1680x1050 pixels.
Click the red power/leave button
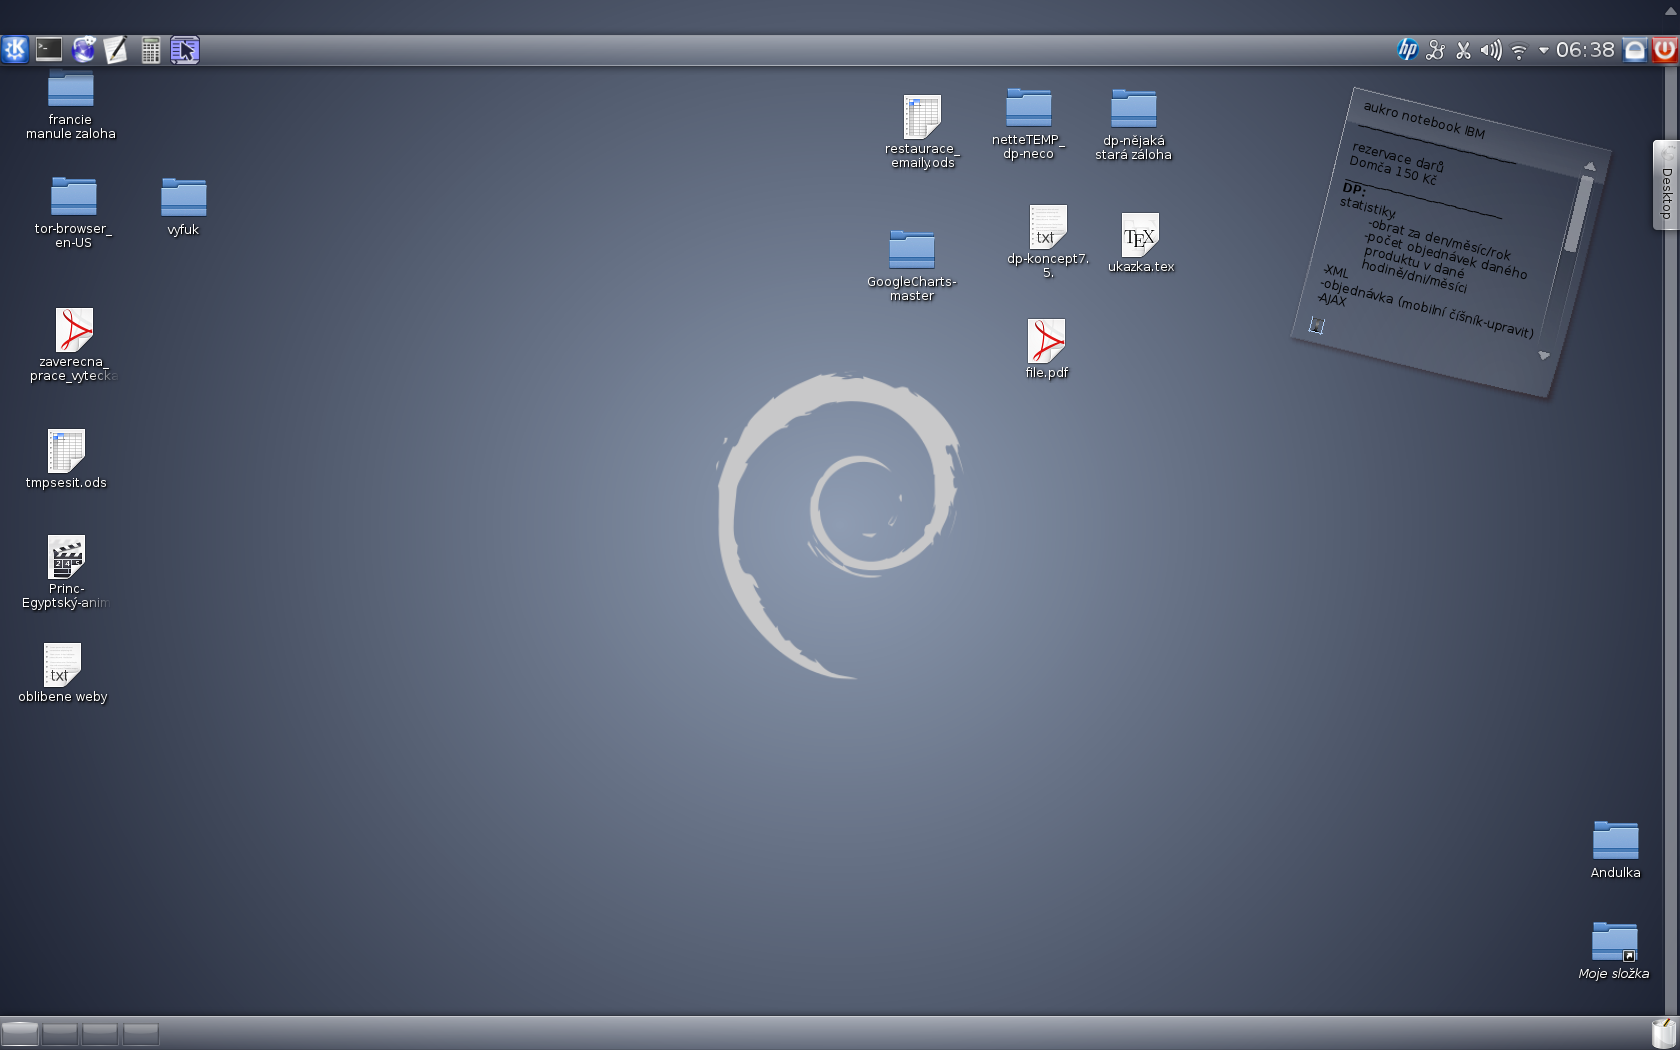(x=1664, y=50)
